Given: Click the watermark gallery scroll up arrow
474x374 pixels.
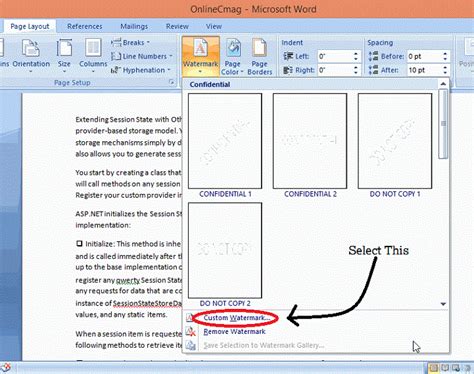Looking at the screenshot, I should (x=443, y=84).
